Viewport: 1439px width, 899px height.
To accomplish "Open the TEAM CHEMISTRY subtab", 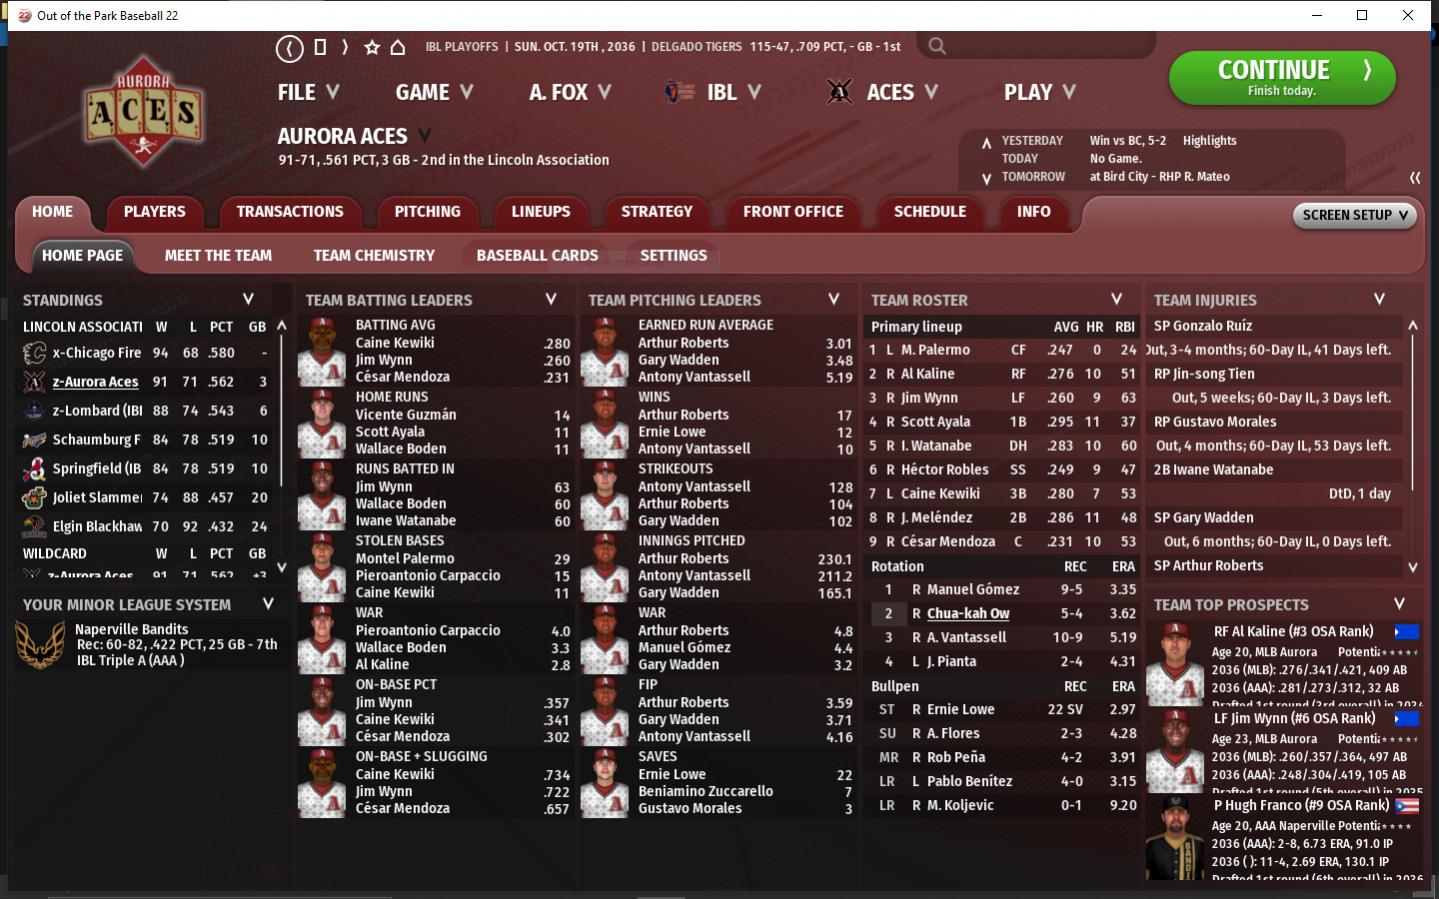I will point(374,256).
